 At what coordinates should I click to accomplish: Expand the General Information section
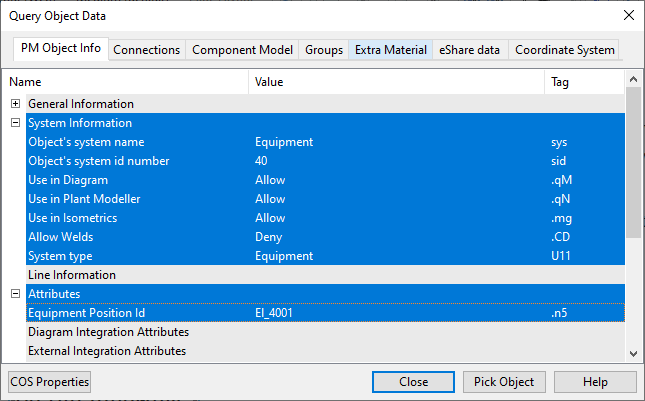[15, 104]
